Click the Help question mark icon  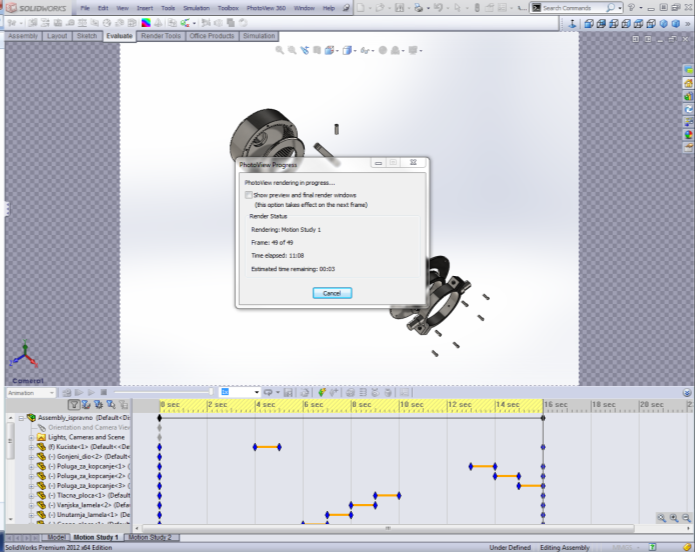pos(631,8)
